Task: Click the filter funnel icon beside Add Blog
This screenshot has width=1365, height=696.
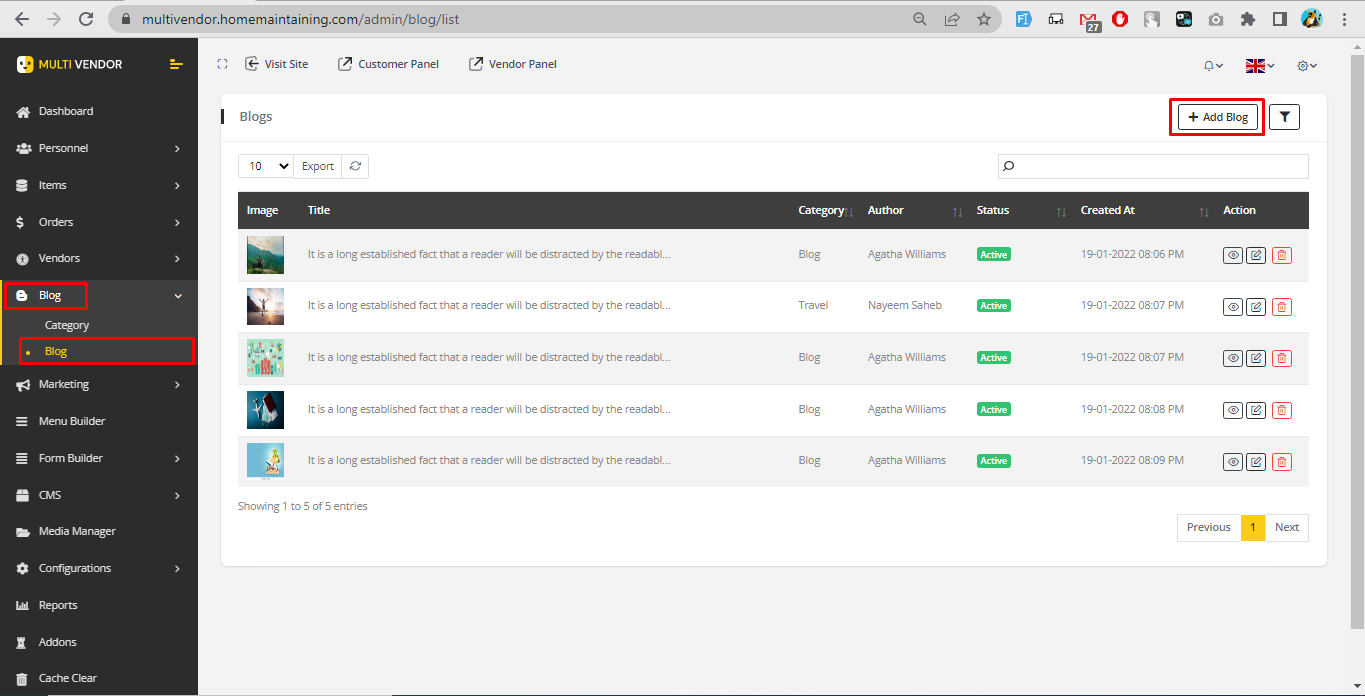Action: [1284, 117]
